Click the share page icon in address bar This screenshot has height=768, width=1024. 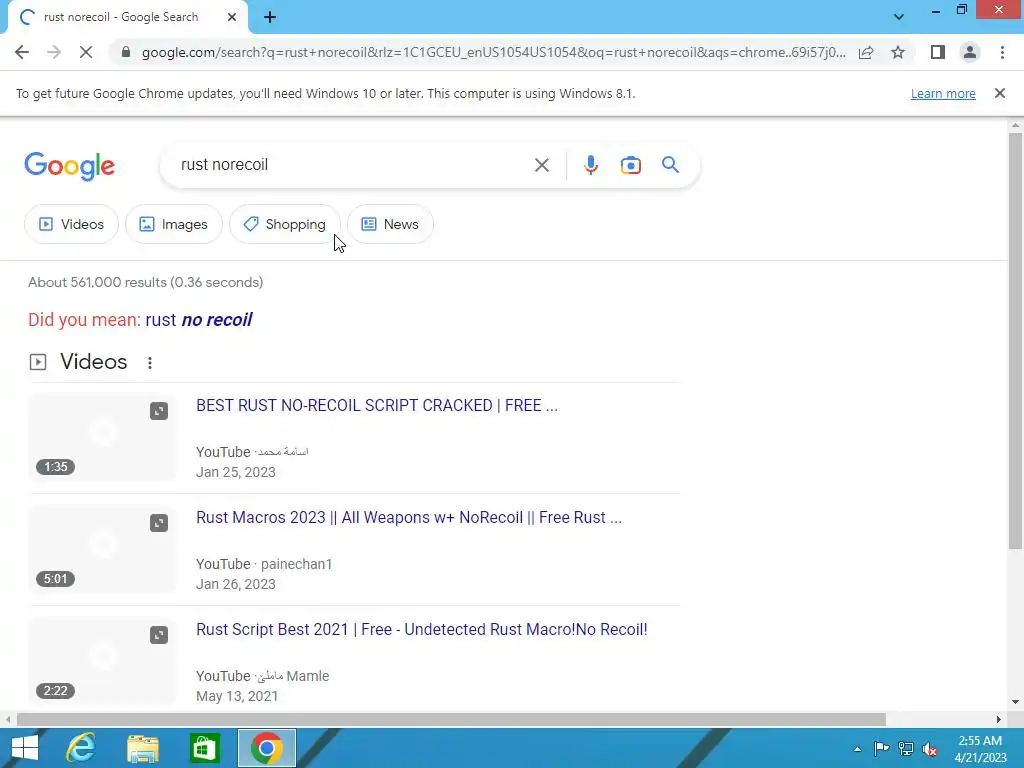tap(866, 52)
